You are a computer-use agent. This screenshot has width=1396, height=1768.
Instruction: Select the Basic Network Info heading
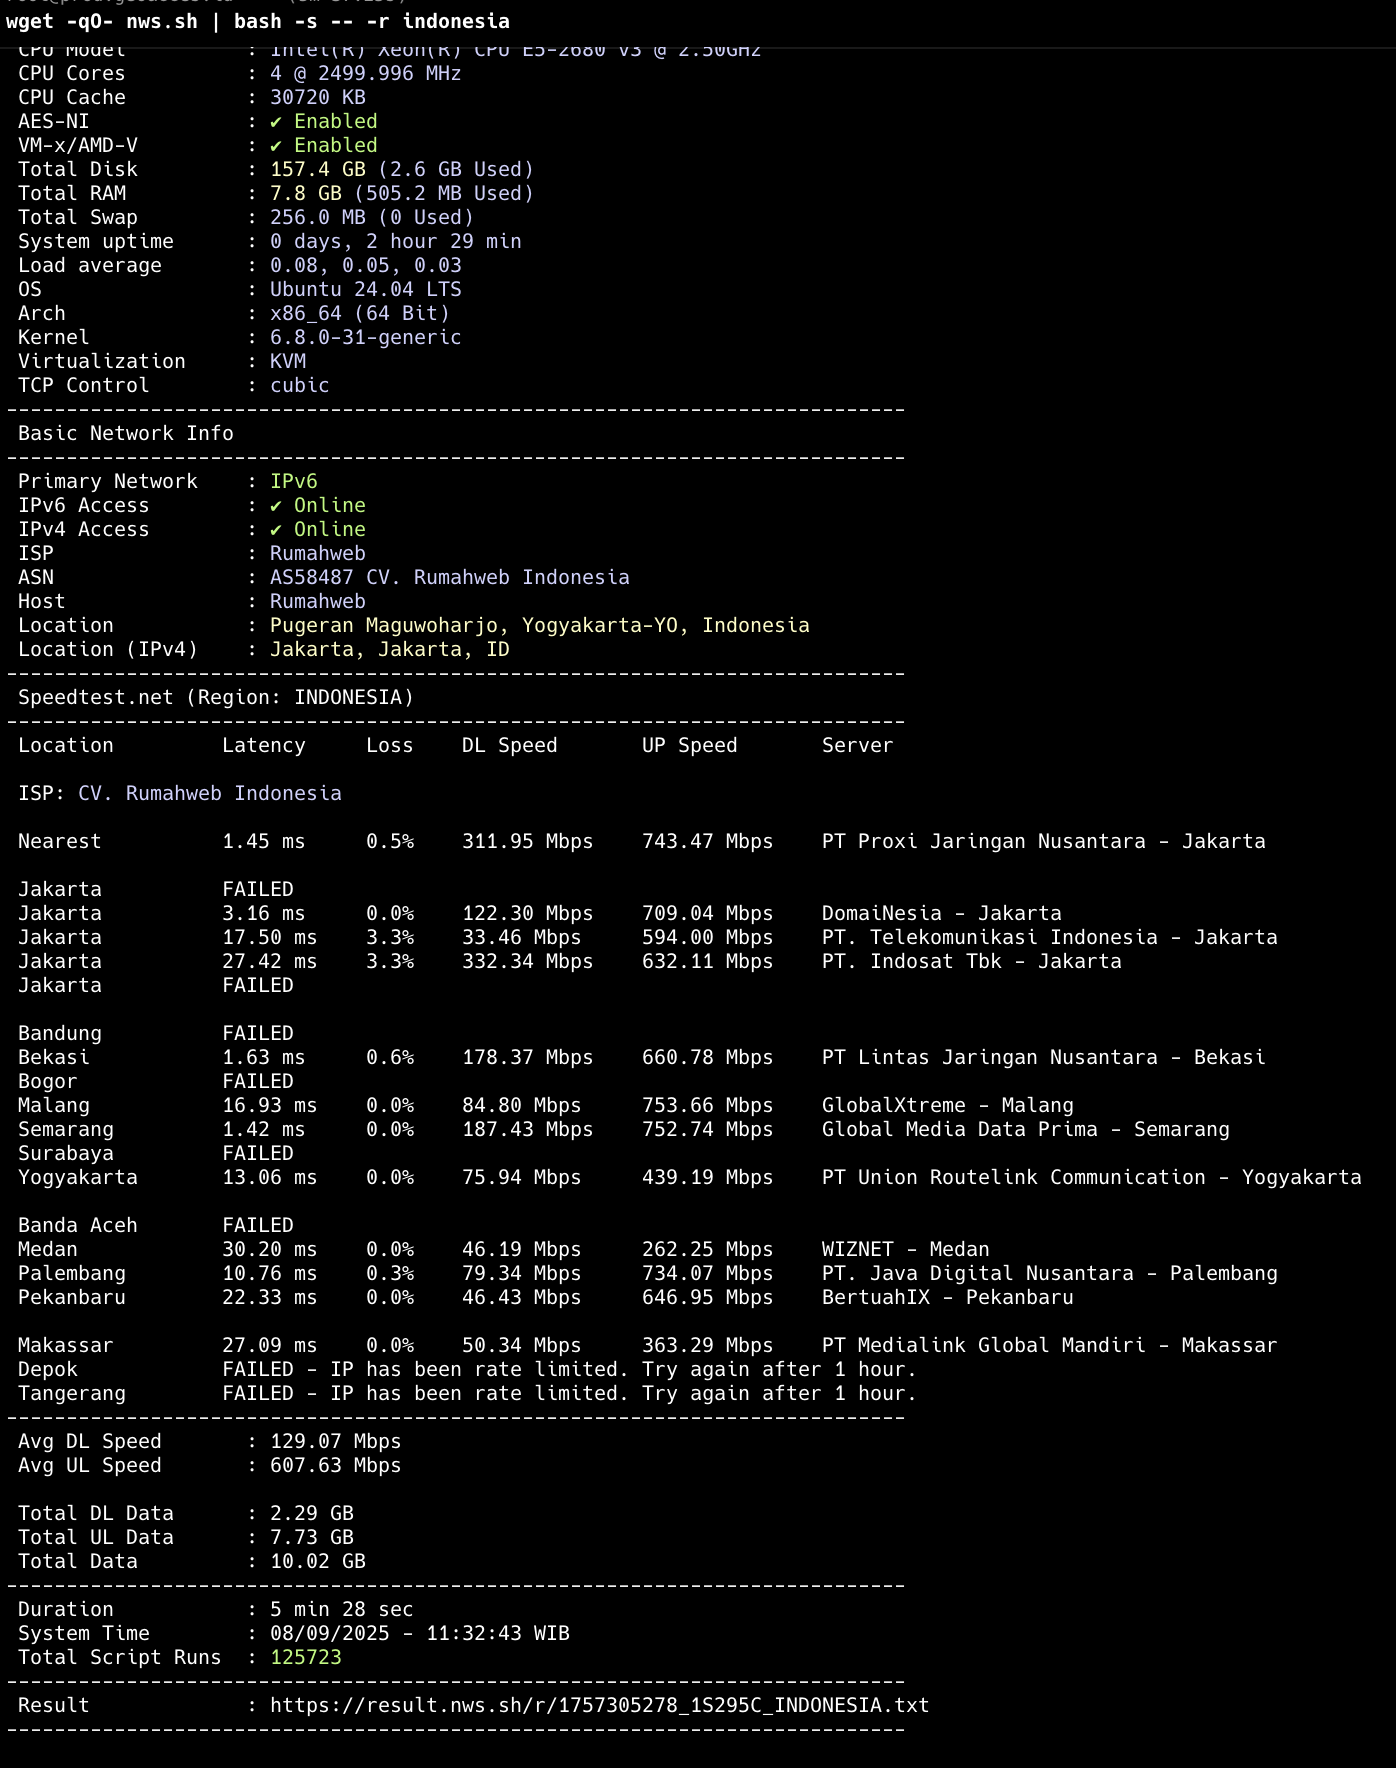(126, 433)
